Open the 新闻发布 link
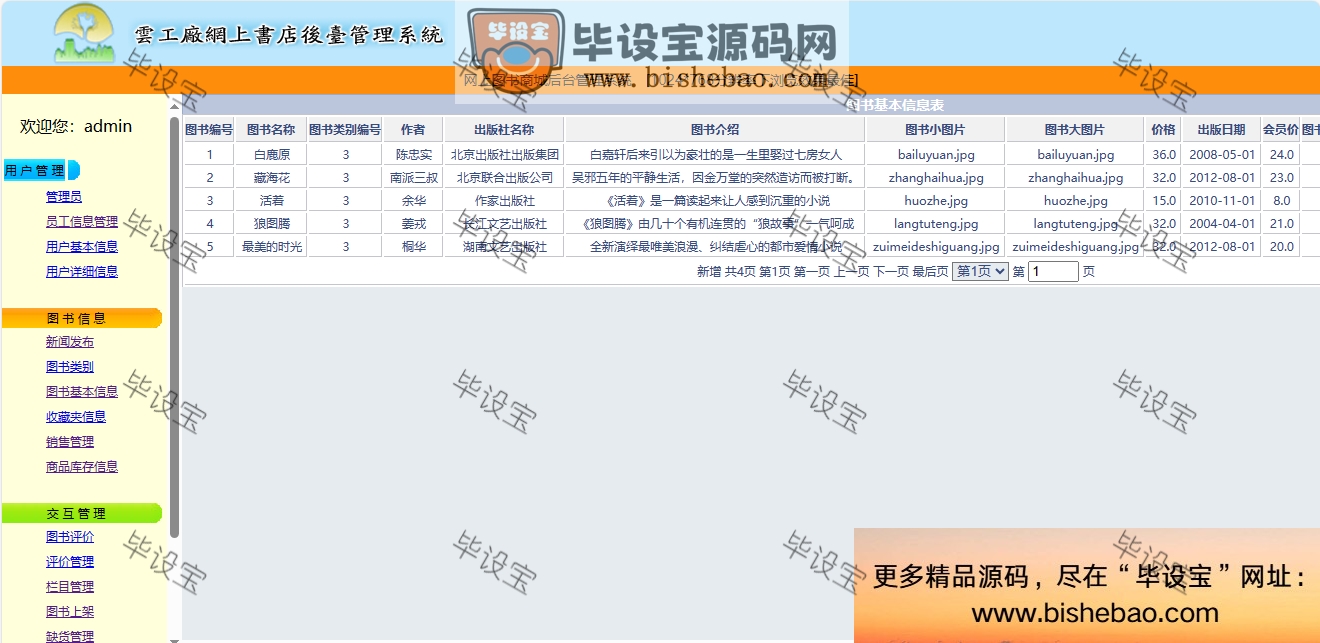The width and height of the screenshot is (1320, 643). point(70,342)
